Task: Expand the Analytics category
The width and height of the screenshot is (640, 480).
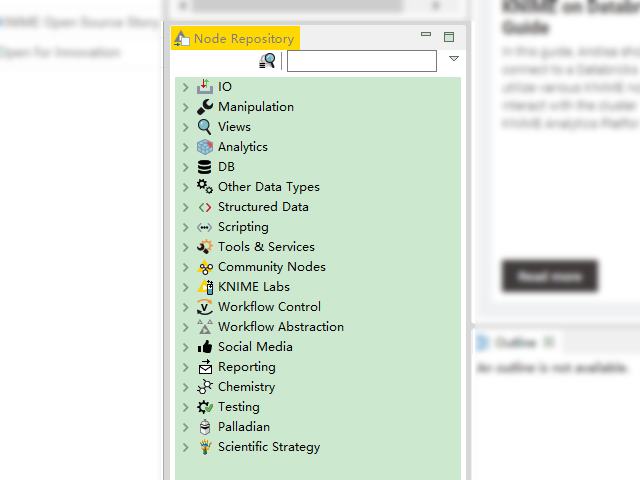Action: coord(186,147)
